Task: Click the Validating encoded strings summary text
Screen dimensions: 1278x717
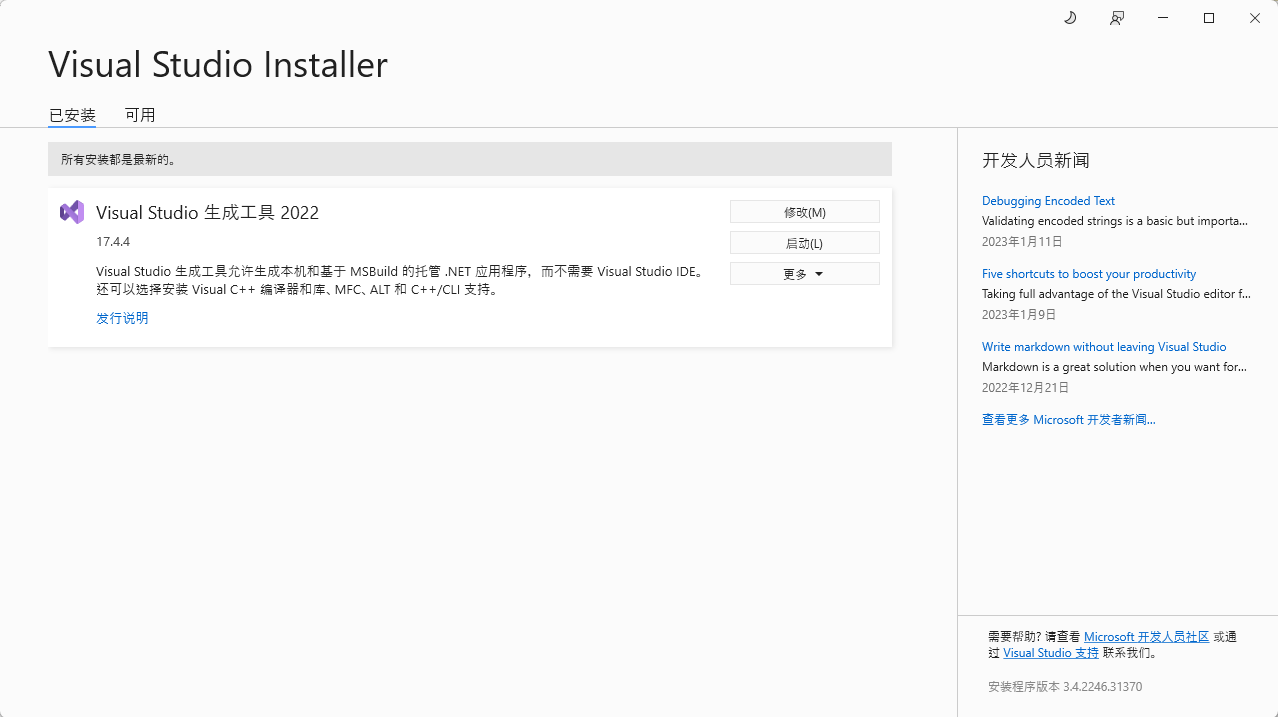Action: point(1115,221)
